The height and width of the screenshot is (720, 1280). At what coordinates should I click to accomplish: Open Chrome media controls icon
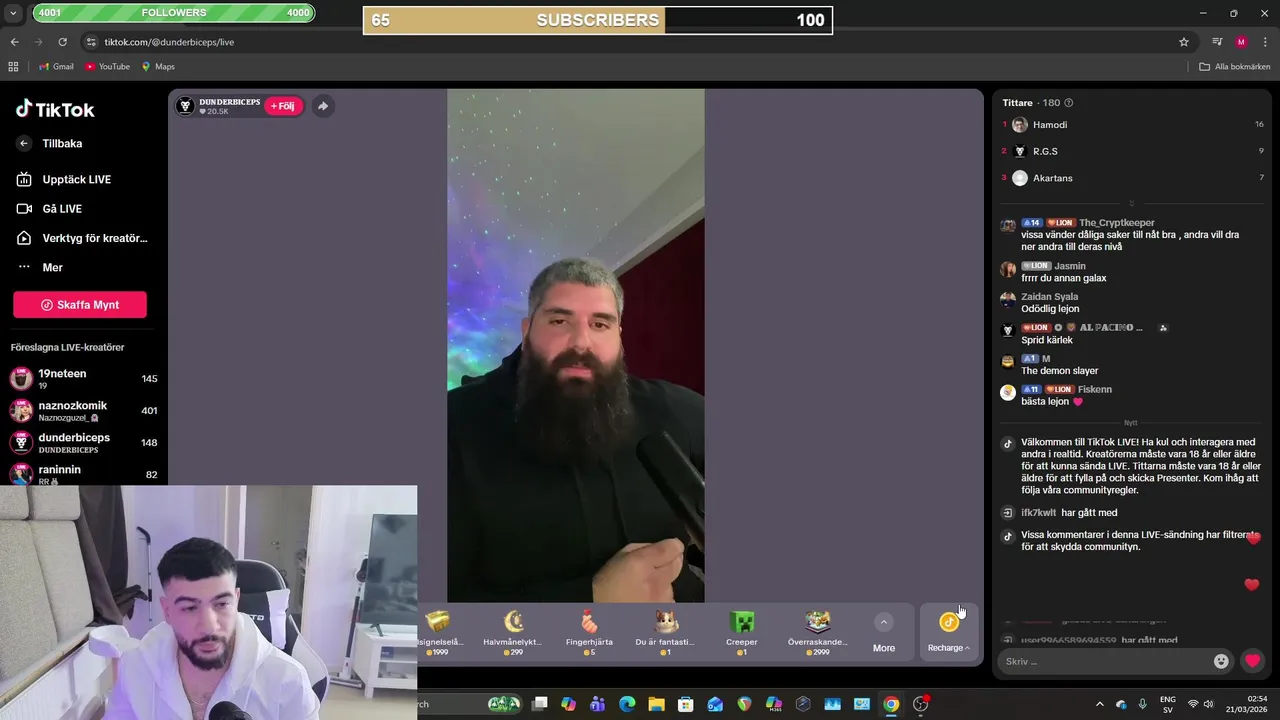pyautogui.click(x=1217, y=42)
